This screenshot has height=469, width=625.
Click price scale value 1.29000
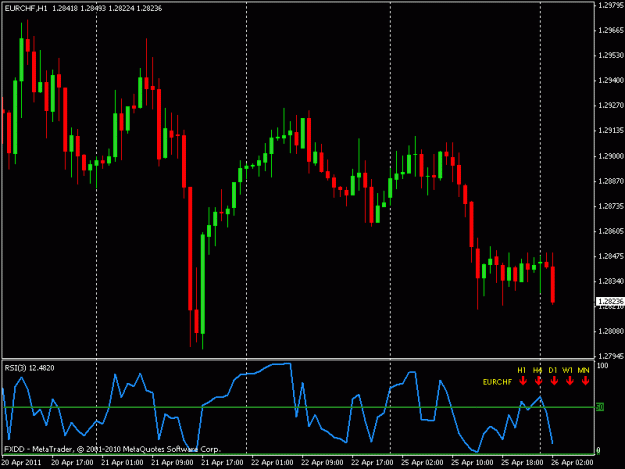coord(611,156)
